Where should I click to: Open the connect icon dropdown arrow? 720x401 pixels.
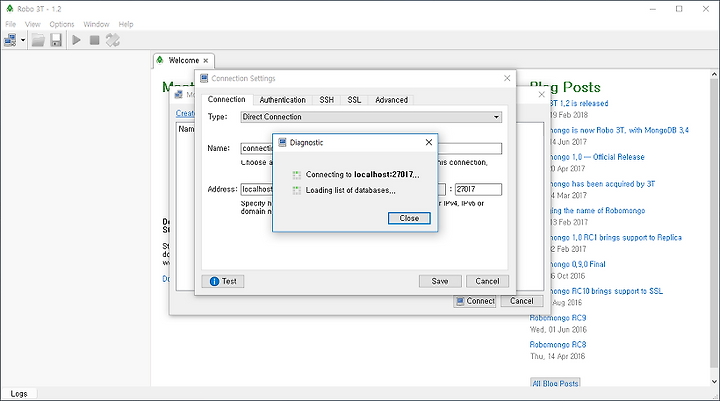(23, 40)
